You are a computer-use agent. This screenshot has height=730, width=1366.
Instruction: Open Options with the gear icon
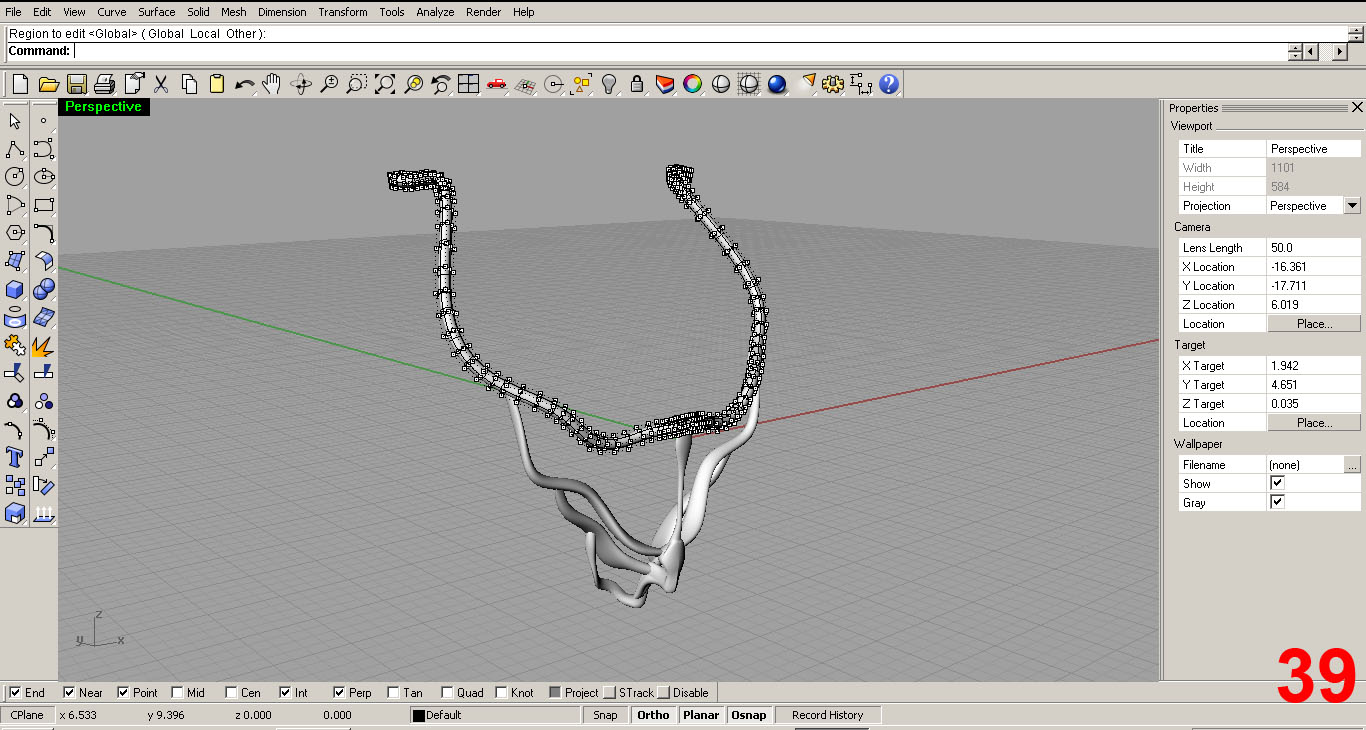(833, 84)
